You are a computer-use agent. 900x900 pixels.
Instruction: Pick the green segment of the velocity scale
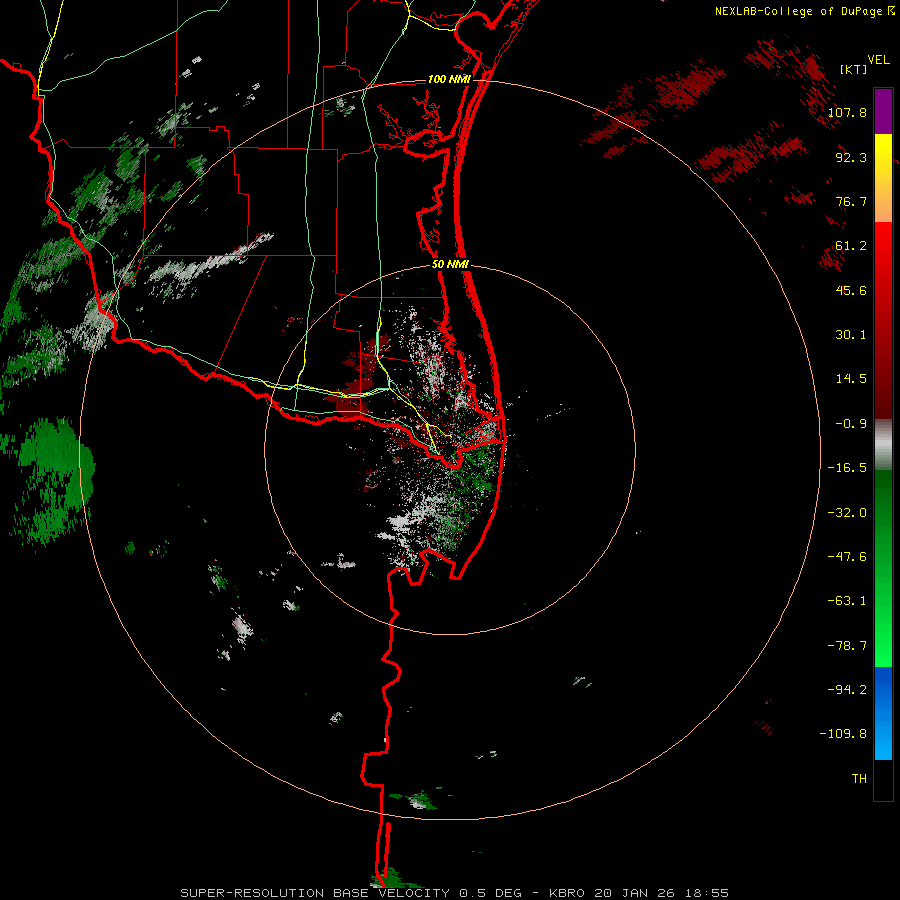[883, 568]
